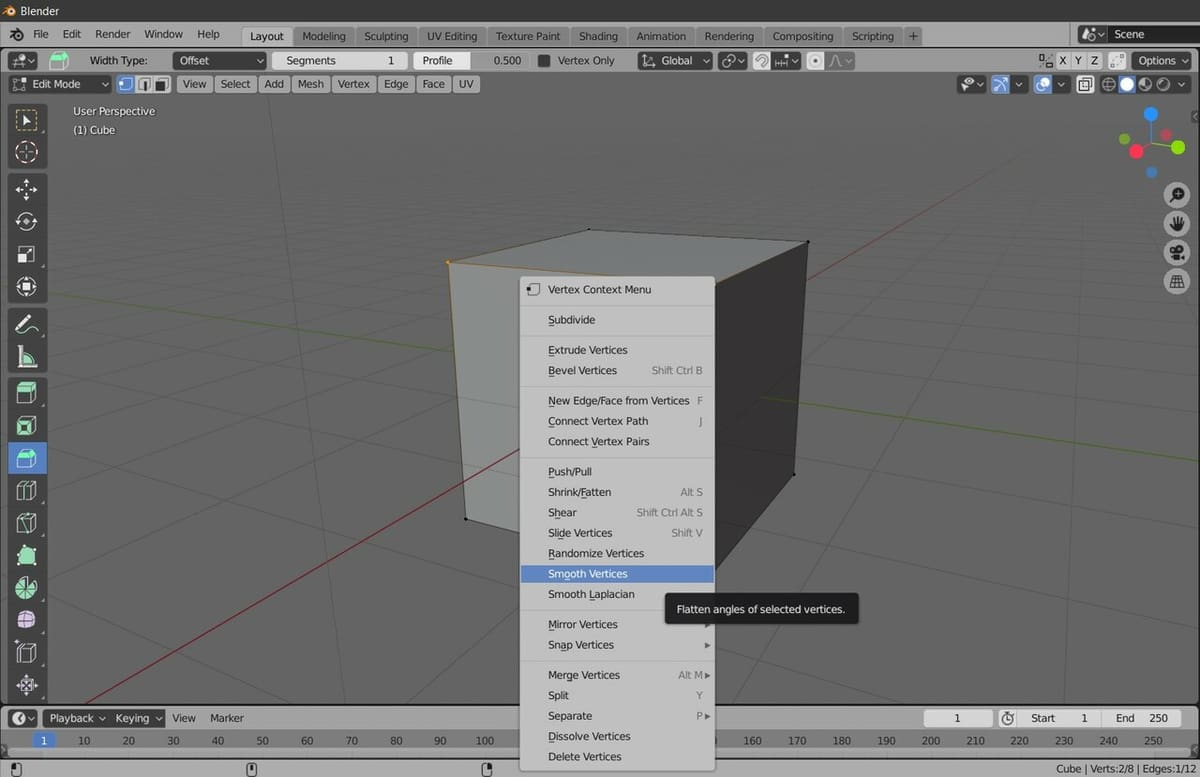1200x777 pixels.
Task: Choose Subdivide in the context menu
Action: click(617, 320)
